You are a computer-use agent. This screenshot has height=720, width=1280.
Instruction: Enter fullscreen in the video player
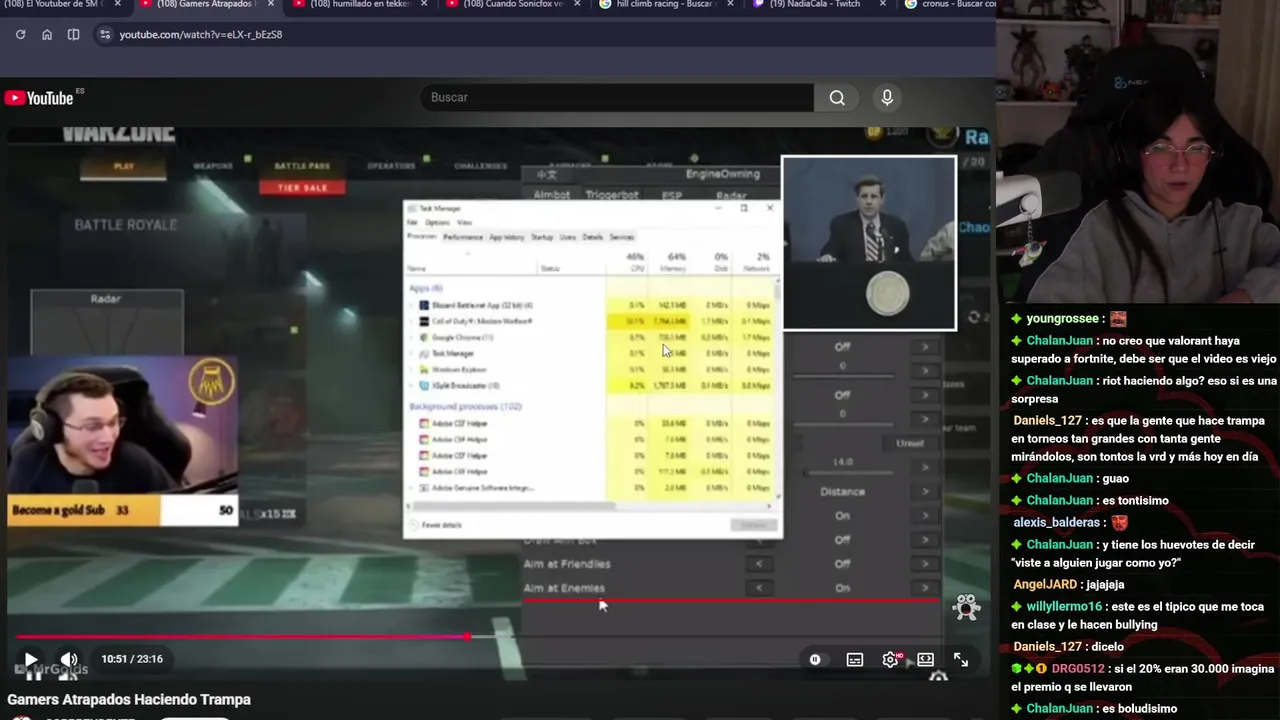(x=961, y=659)
